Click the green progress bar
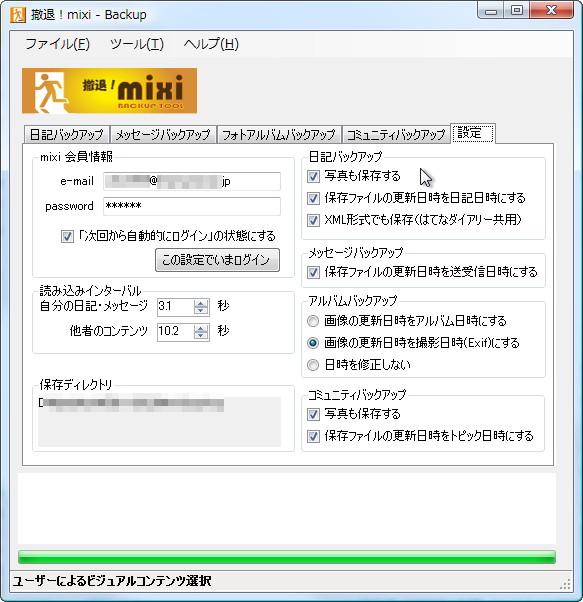The width and height of the screenshot is (583, 602). [x=287, y=557]
